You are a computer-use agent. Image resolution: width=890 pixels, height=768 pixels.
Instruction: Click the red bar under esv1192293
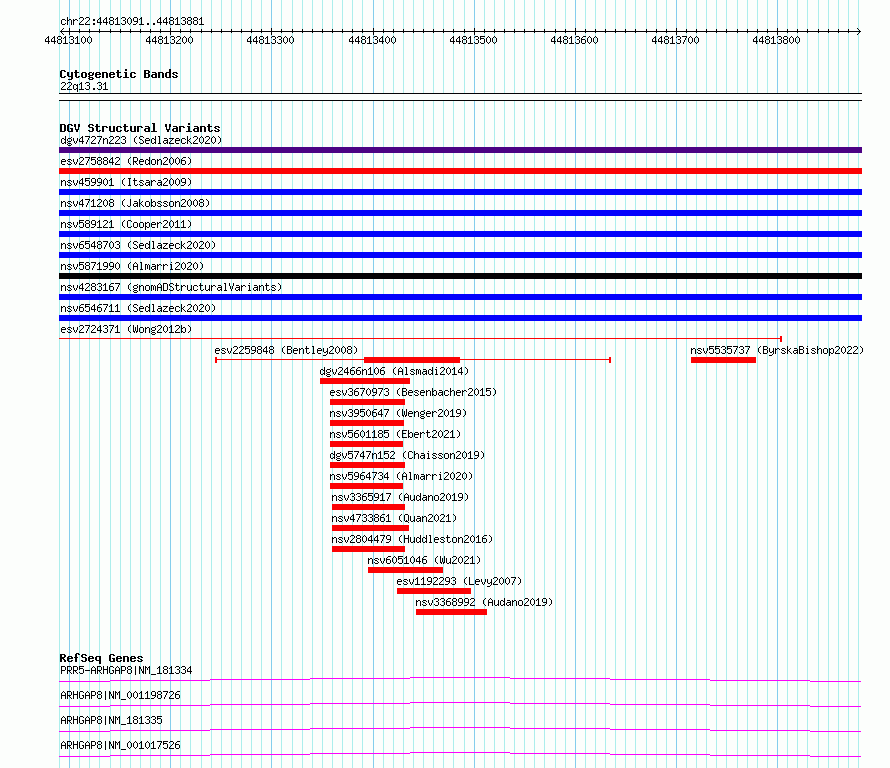coord(434,591)
